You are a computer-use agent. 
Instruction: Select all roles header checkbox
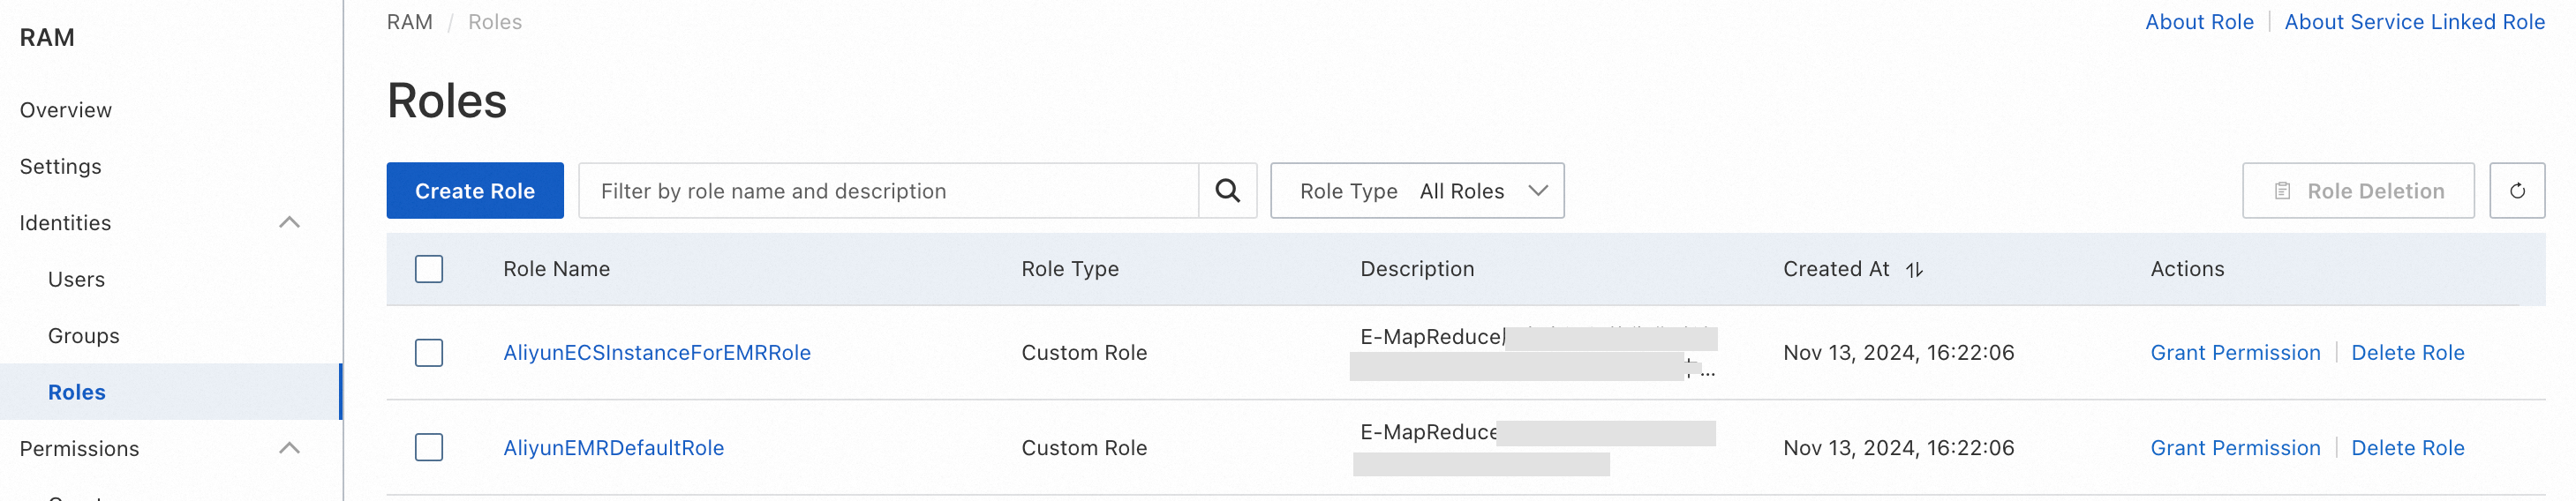(429, 269)
